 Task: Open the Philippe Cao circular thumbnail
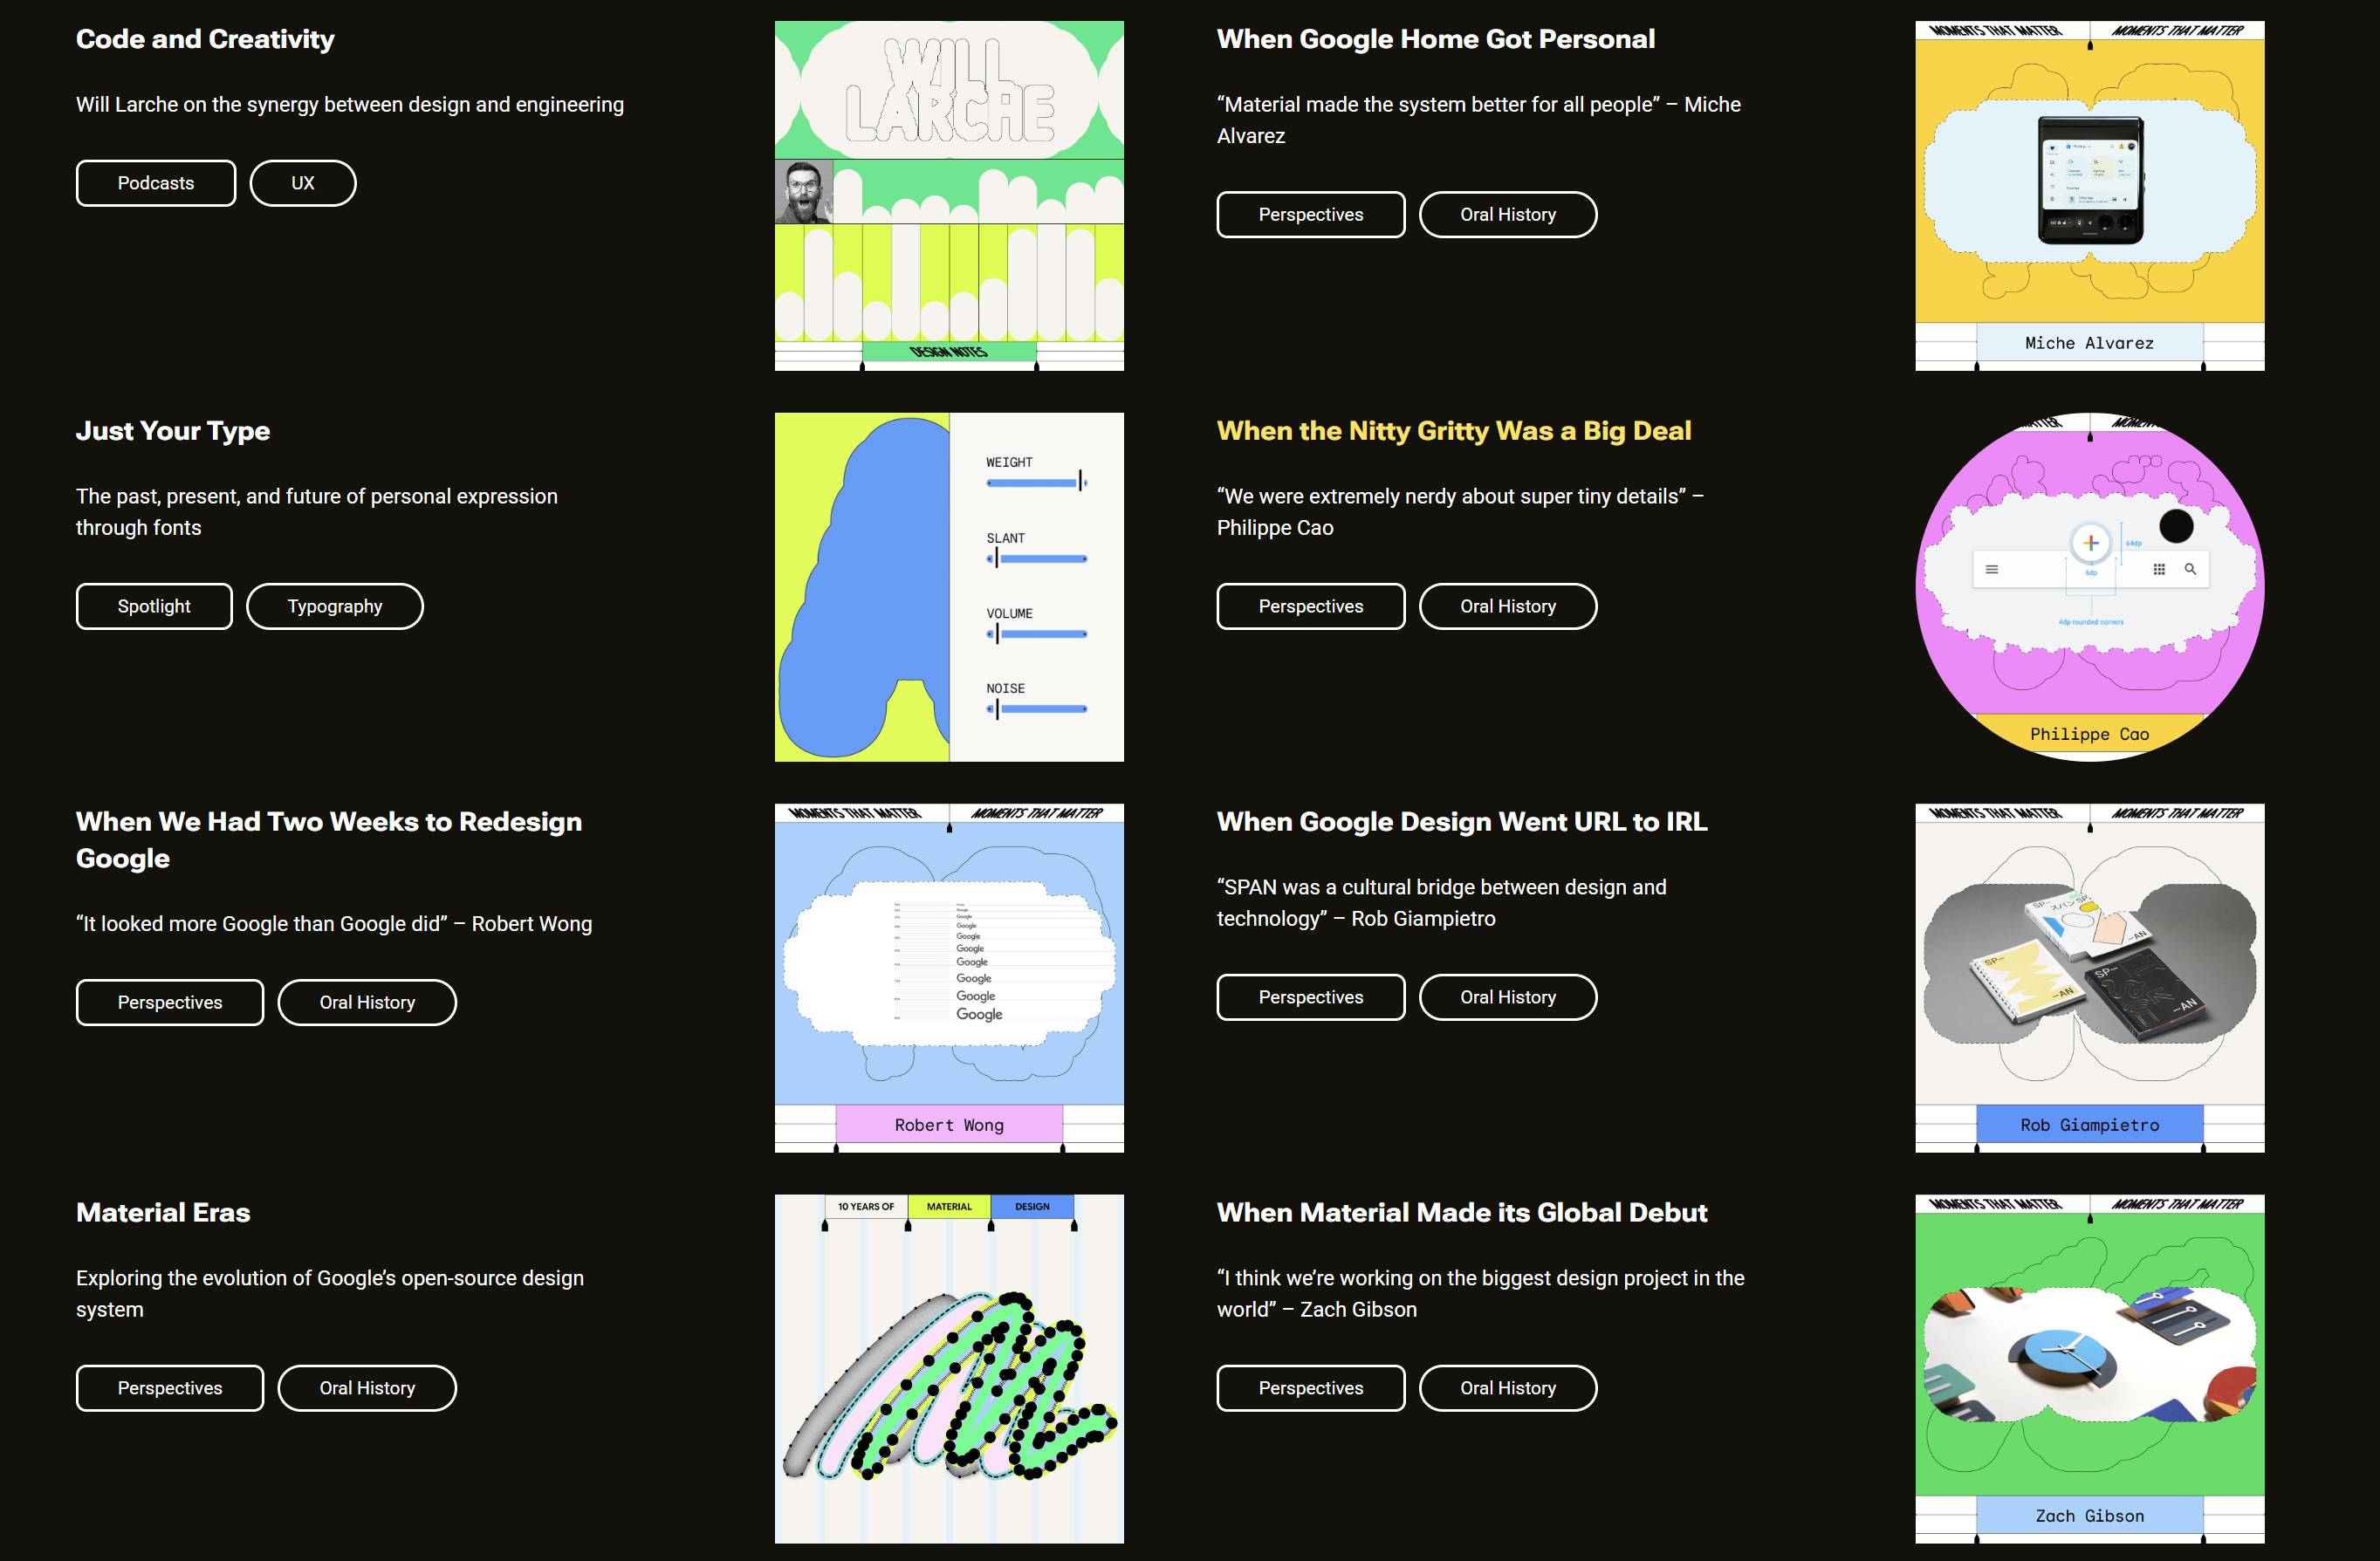click(x=2089, y=586)
